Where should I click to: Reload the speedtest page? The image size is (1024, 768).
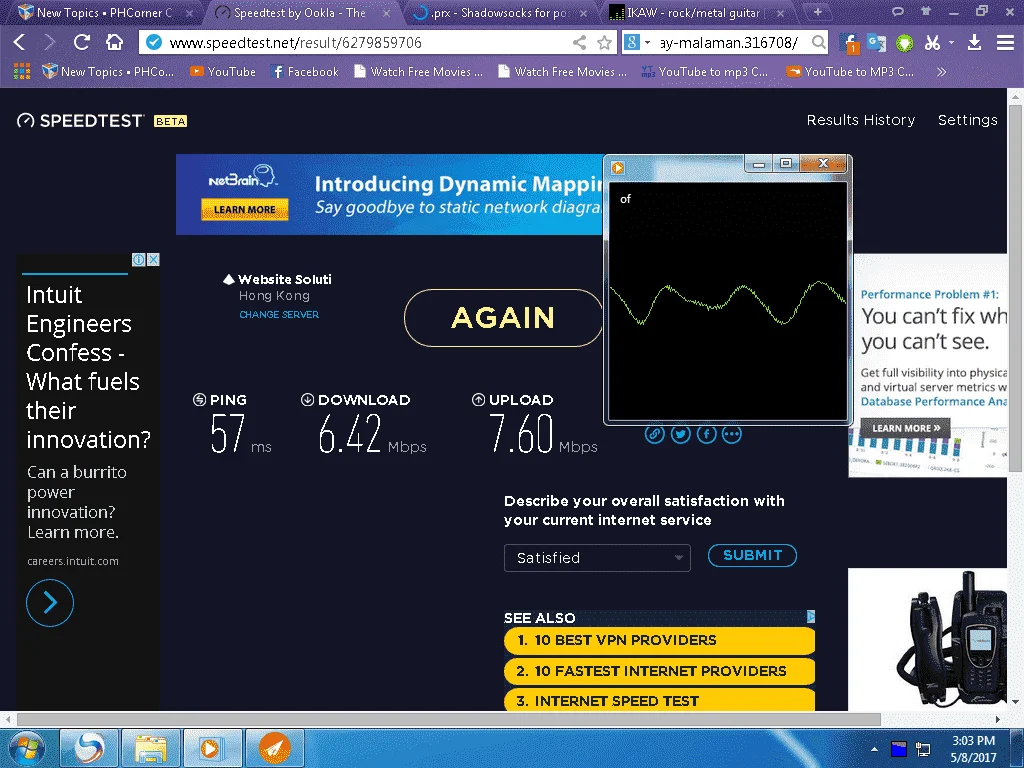click(x=82, y=42)
